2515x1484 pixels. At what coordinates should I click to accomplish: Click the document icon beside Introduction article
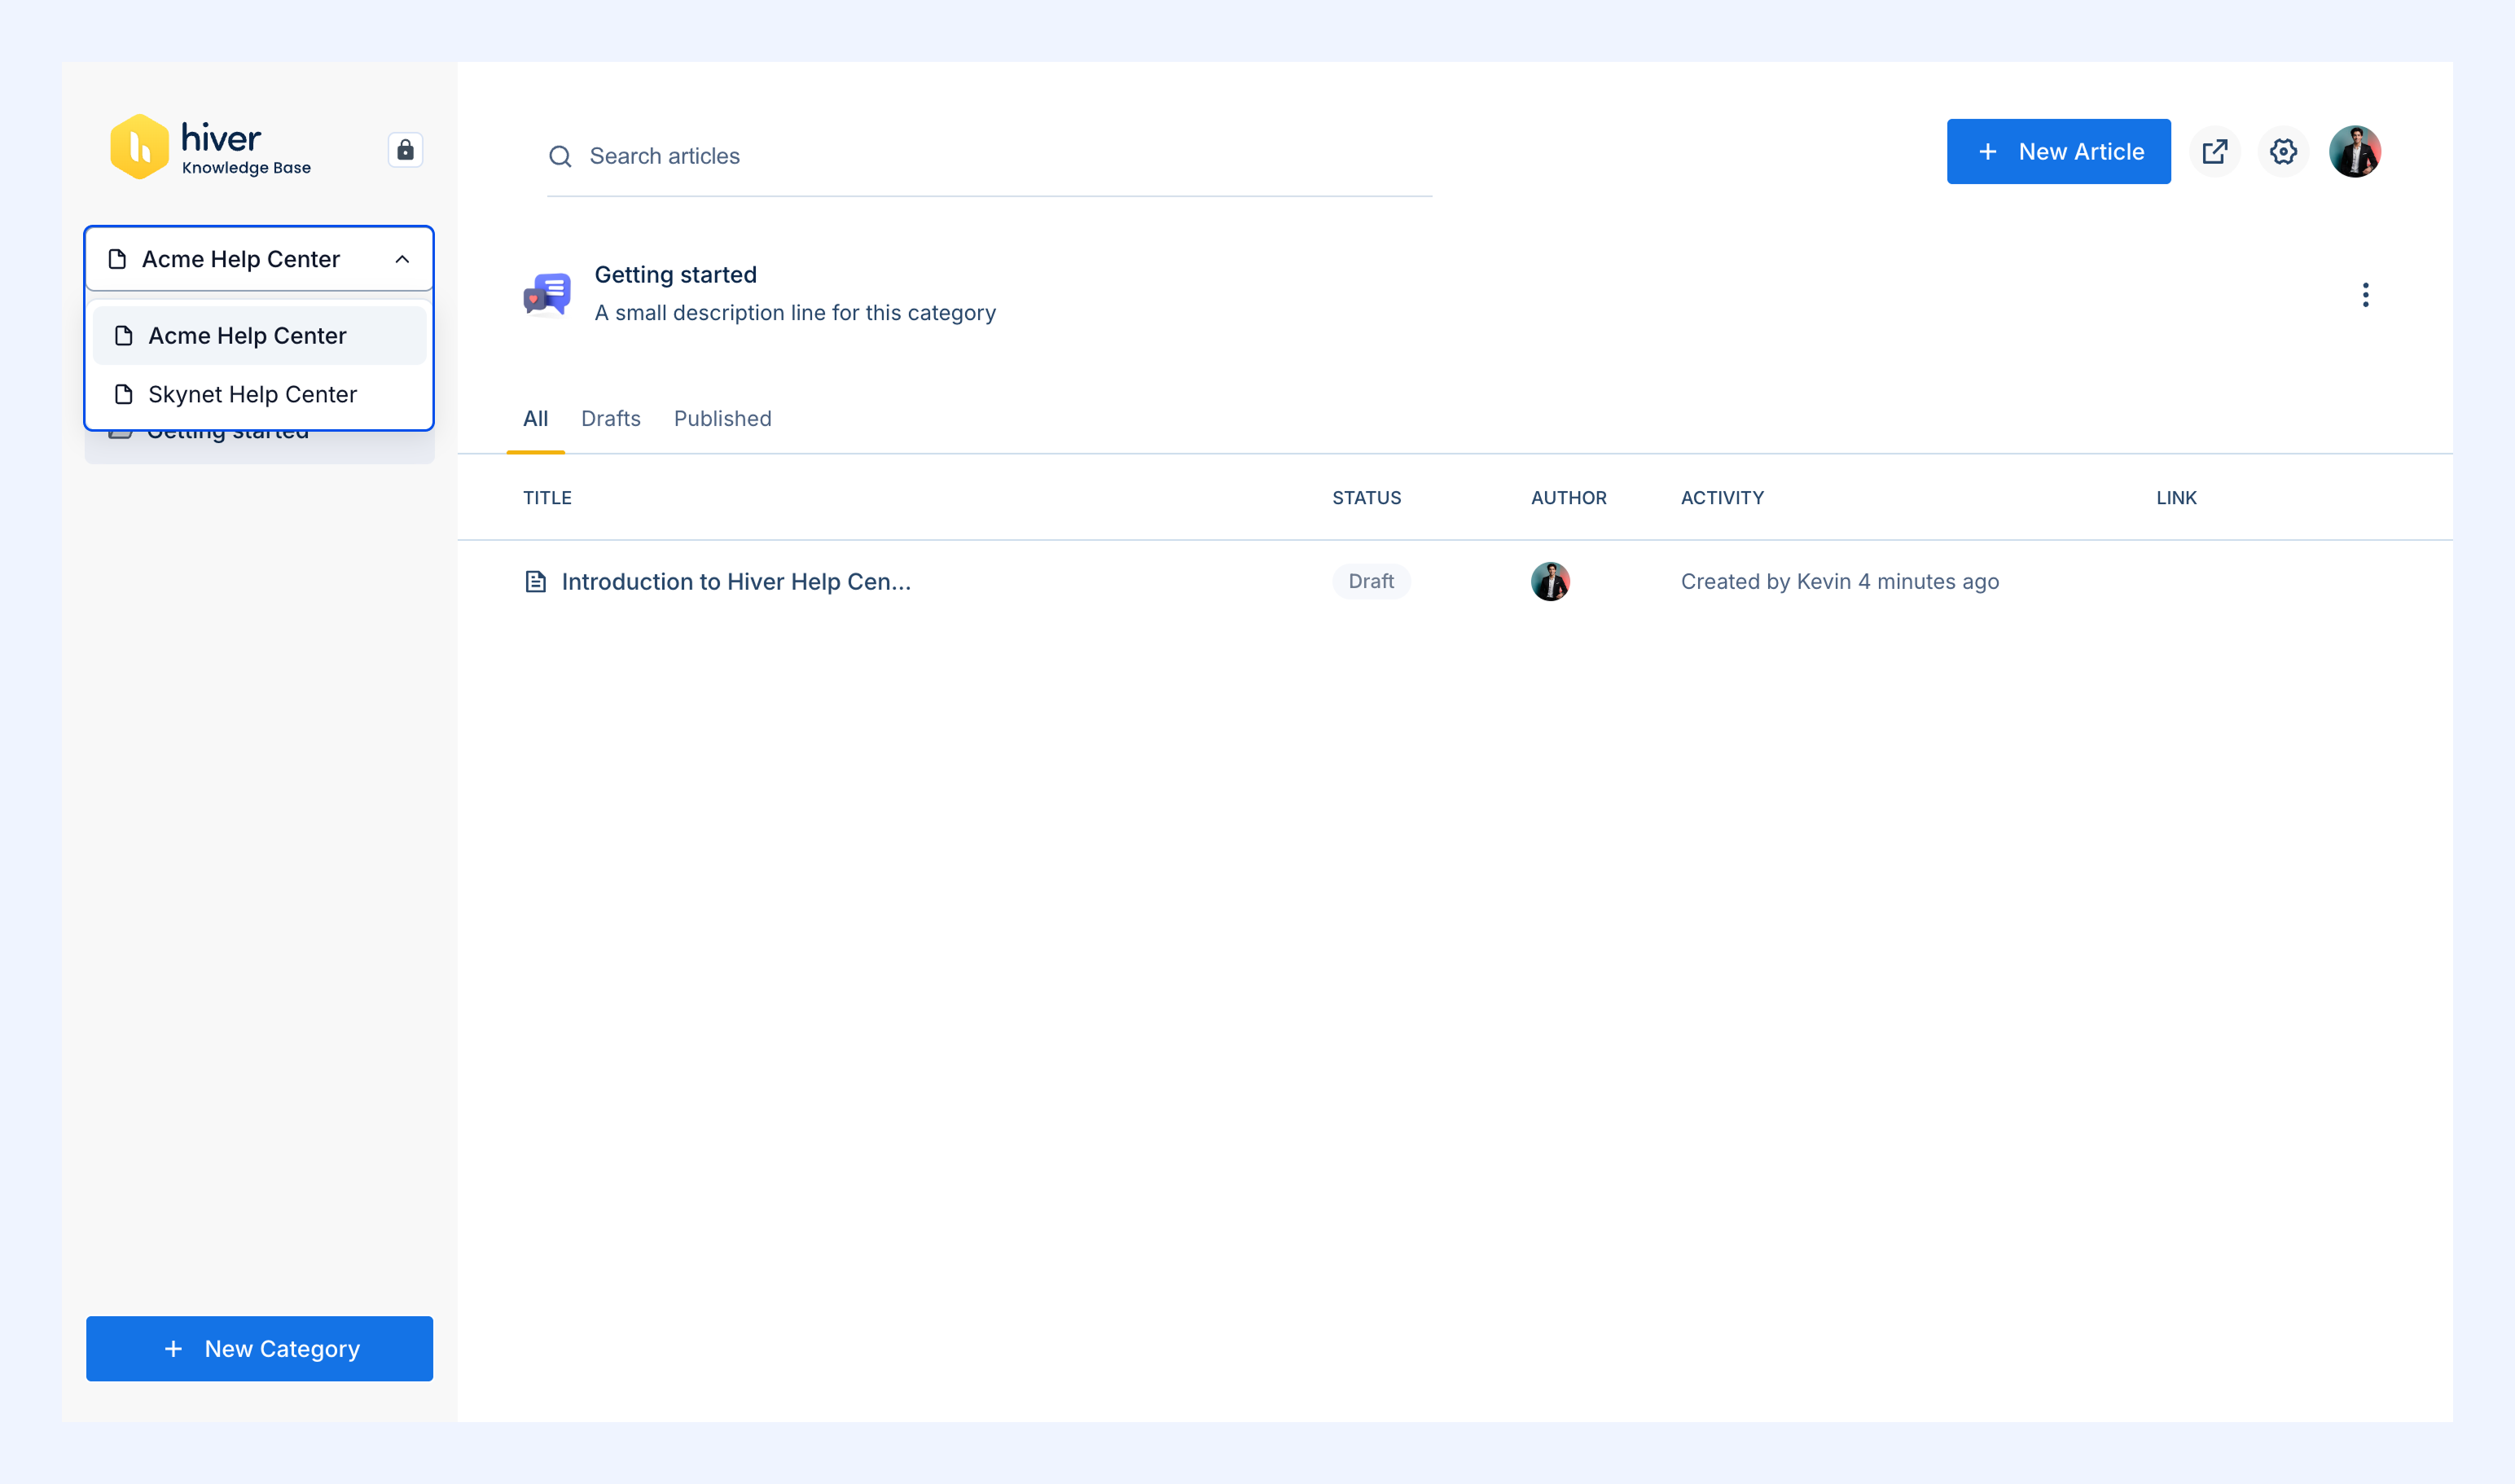click(536, 582)
